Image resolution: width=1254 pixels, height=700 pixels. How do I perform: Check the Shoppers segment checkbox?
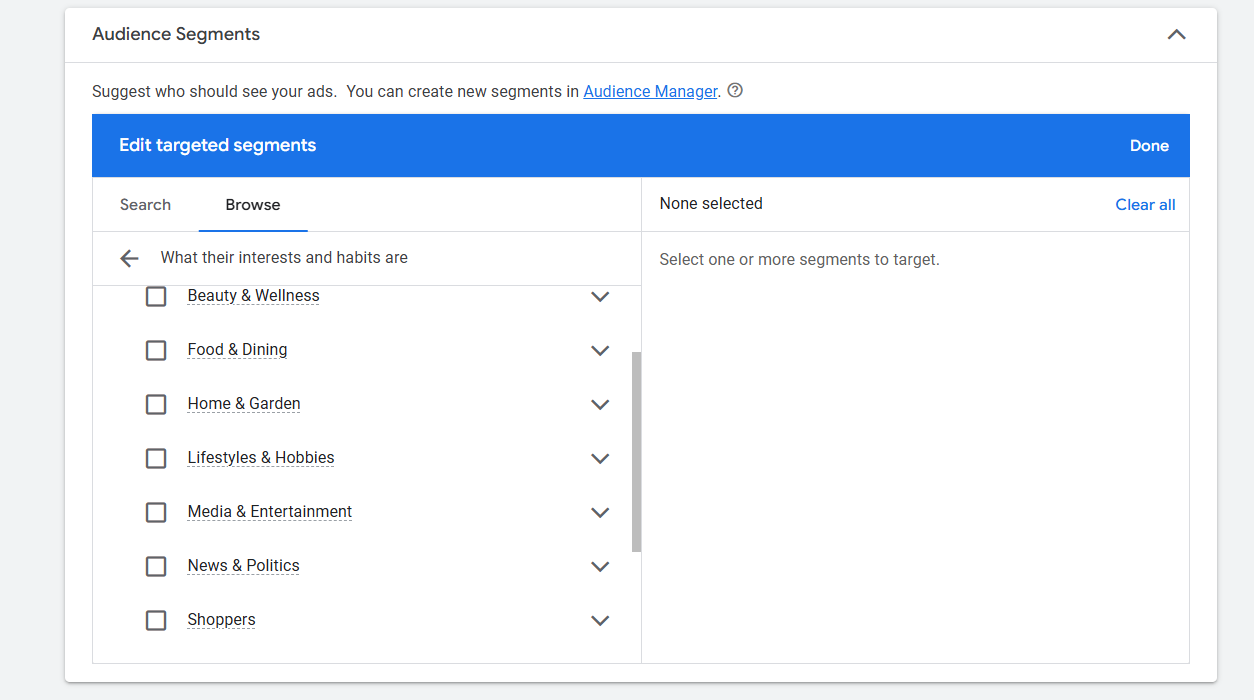(x=156, y=621)
